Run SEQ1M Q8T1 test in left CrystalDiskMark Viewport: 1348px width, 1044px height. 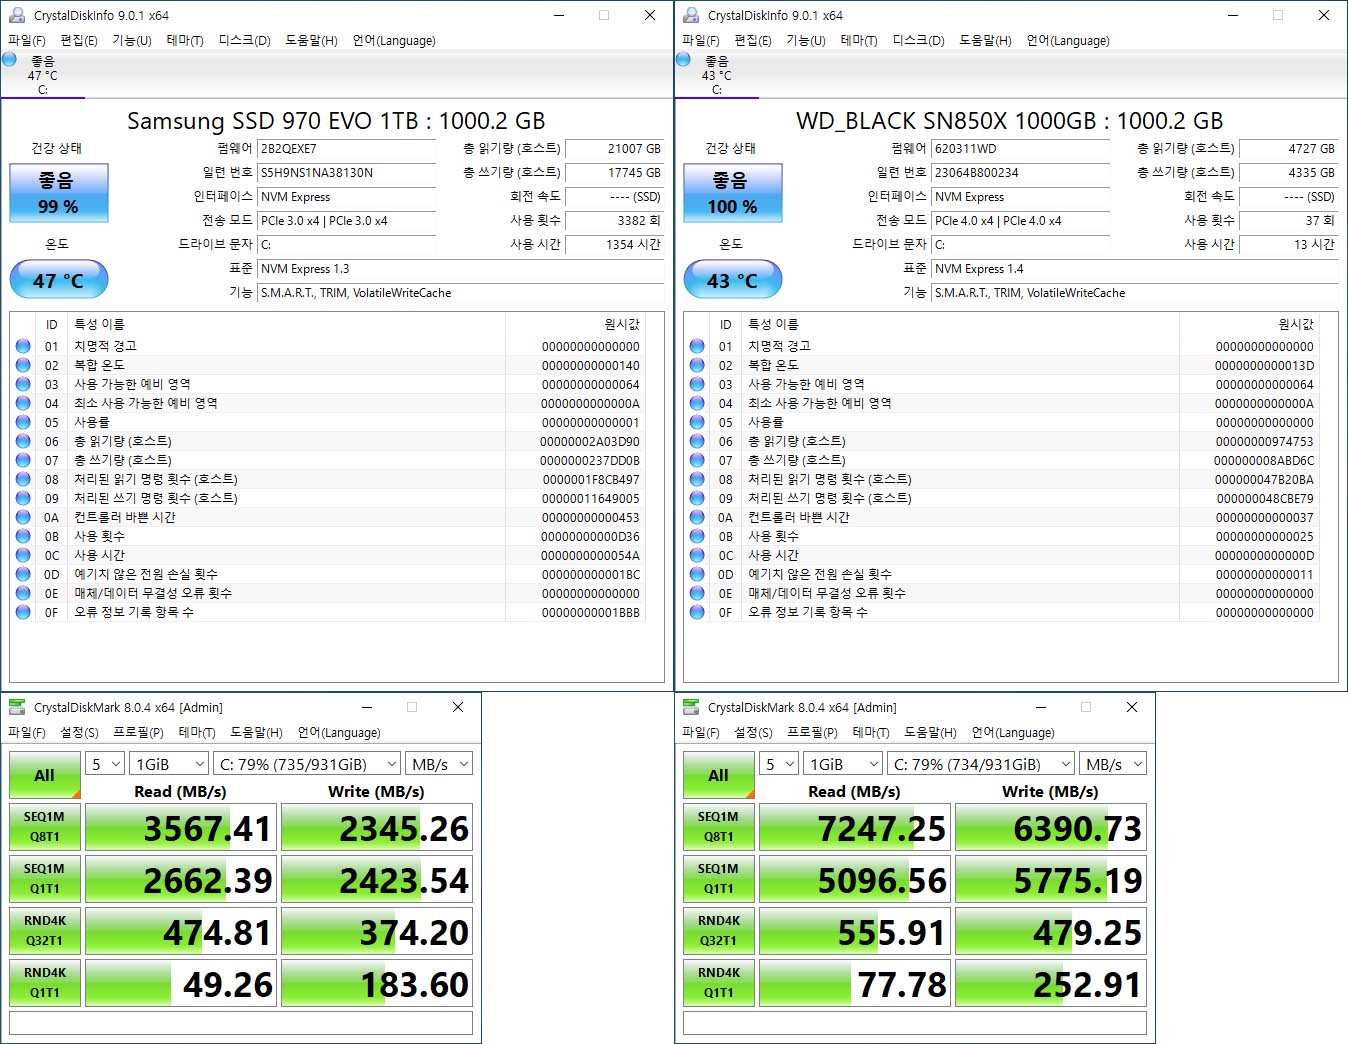pos(44,827)
